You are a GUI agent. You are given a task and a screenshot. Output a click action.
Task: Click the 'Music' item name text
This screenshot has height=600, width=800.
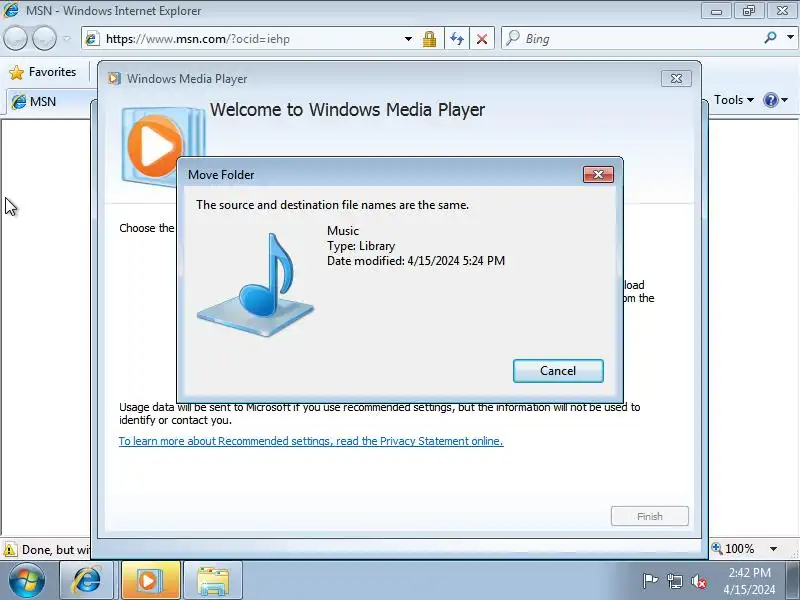point(343,231)
